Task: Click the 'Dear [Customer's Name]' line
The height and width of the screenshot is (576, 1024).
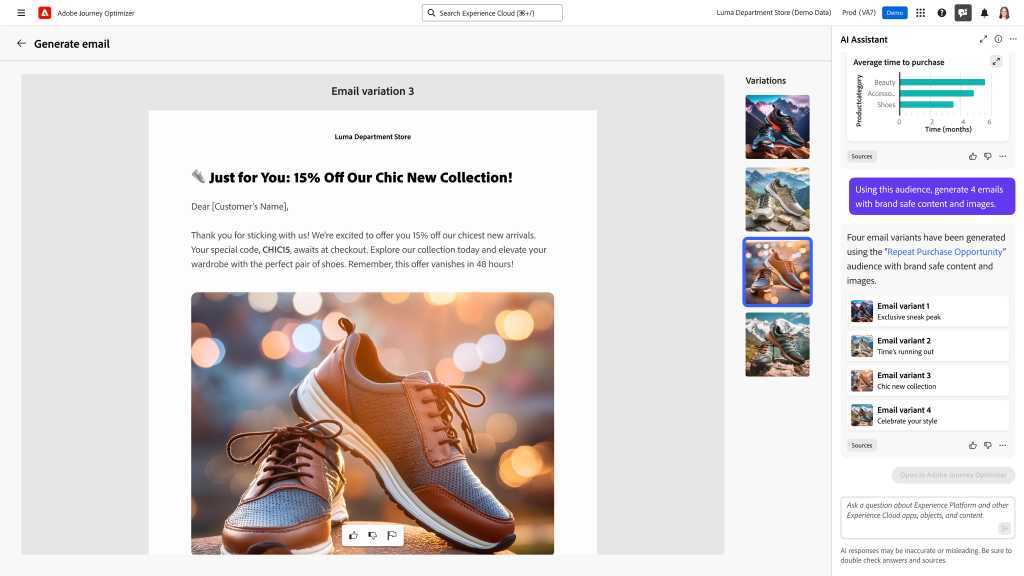Action: click(x=240, y=206)
